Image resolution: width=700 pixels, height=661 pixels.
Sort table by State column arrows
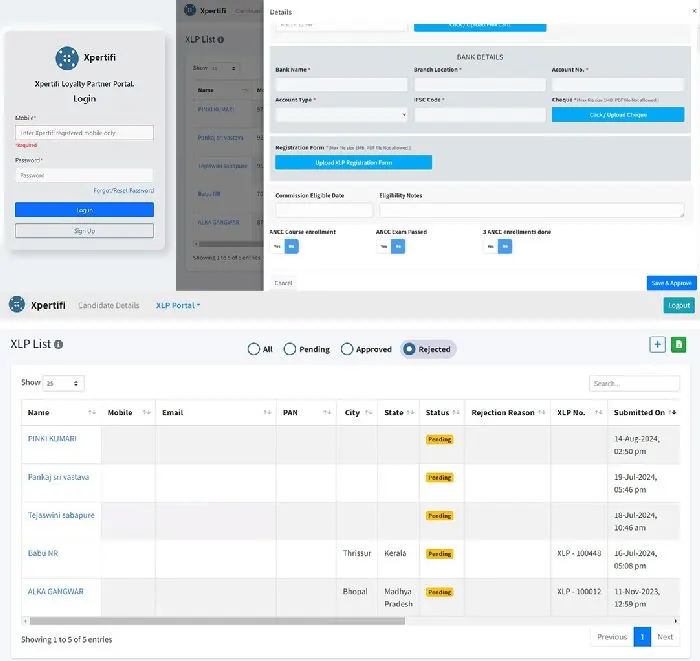pyautogui.click(x=411, y=412)
